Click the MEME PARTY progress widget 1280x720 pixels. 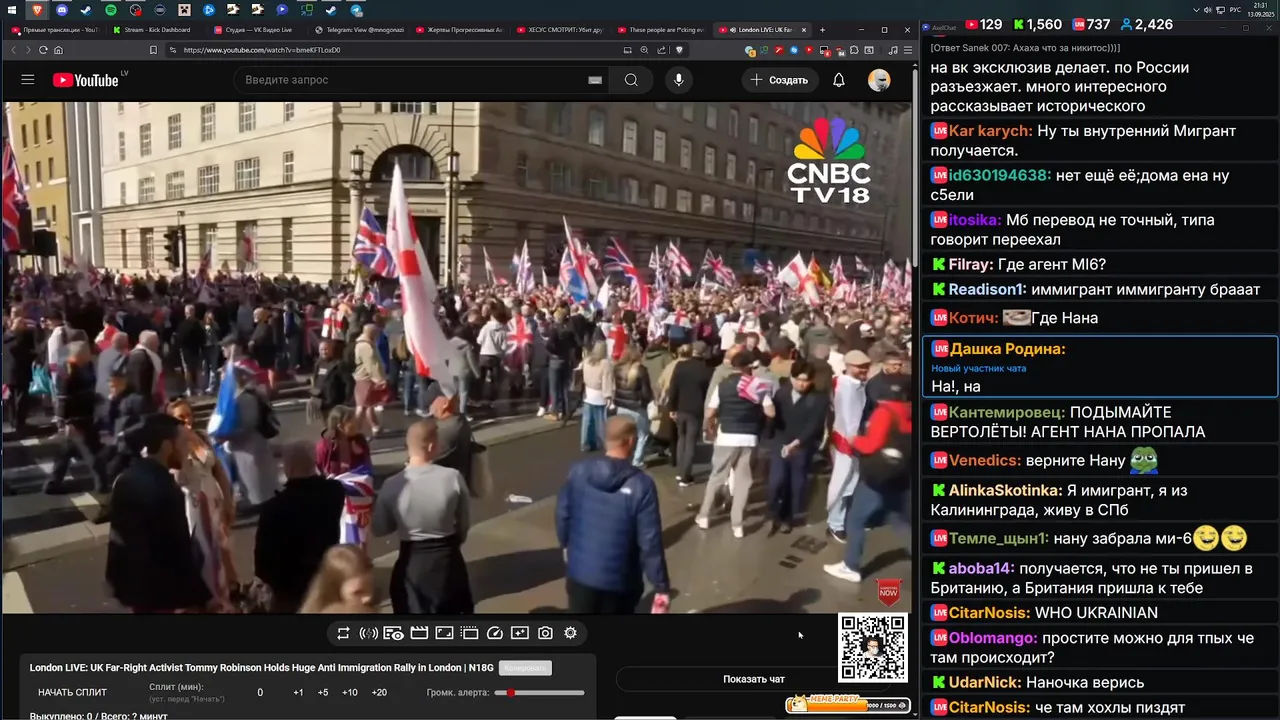click(x=847, y=704)
